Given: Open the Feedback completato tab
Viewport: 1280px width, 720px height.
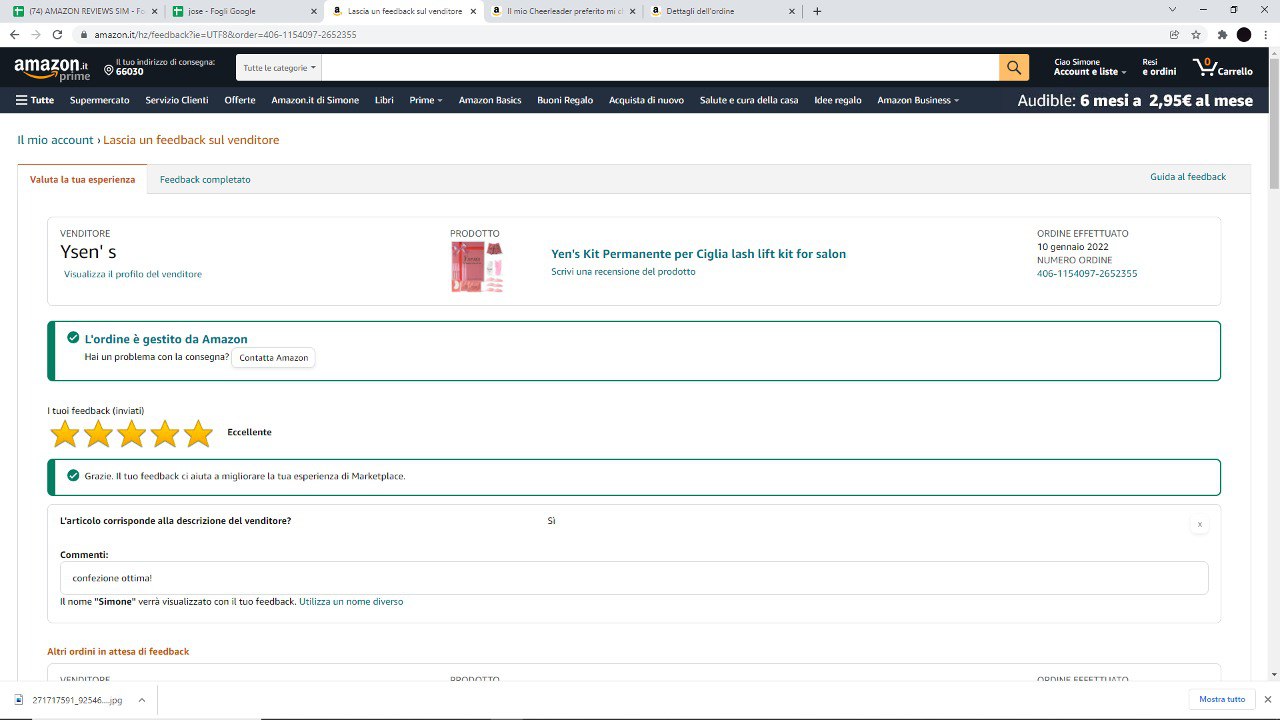Looking at the screenshot, I should 205,180.
